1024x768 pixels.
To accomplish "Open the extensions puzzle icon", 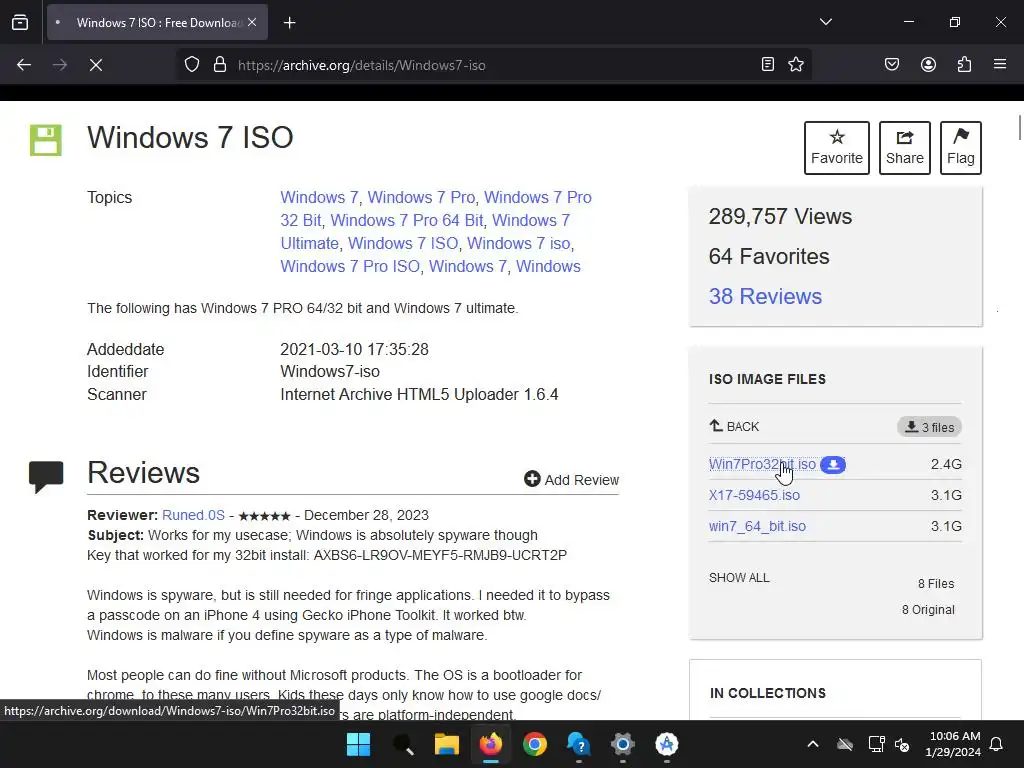I will pyautogui.click(x=965, y=64).
